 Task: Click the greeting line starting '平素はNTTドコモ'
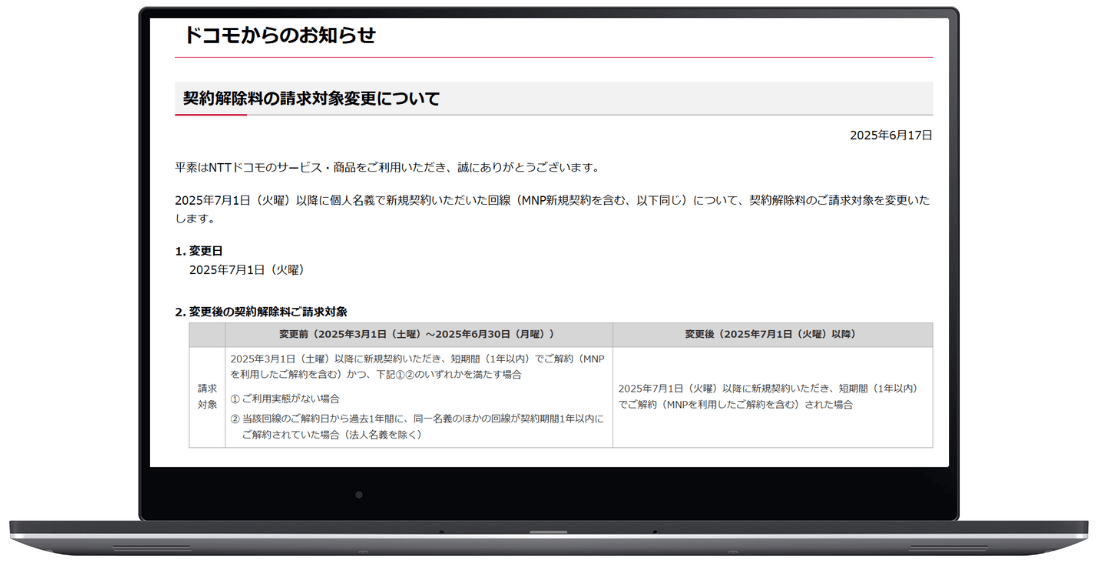pyautogui.click(x=387, y=168)
